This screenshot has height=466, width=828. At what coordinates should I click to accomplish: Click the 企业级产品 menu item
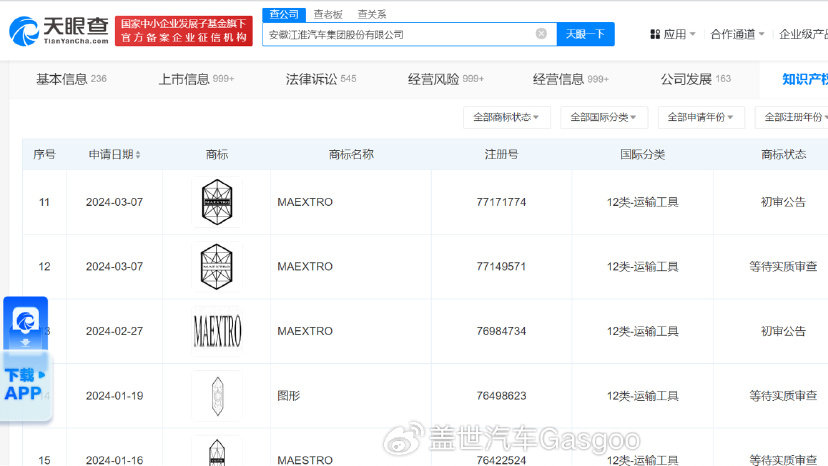[803, 34]
